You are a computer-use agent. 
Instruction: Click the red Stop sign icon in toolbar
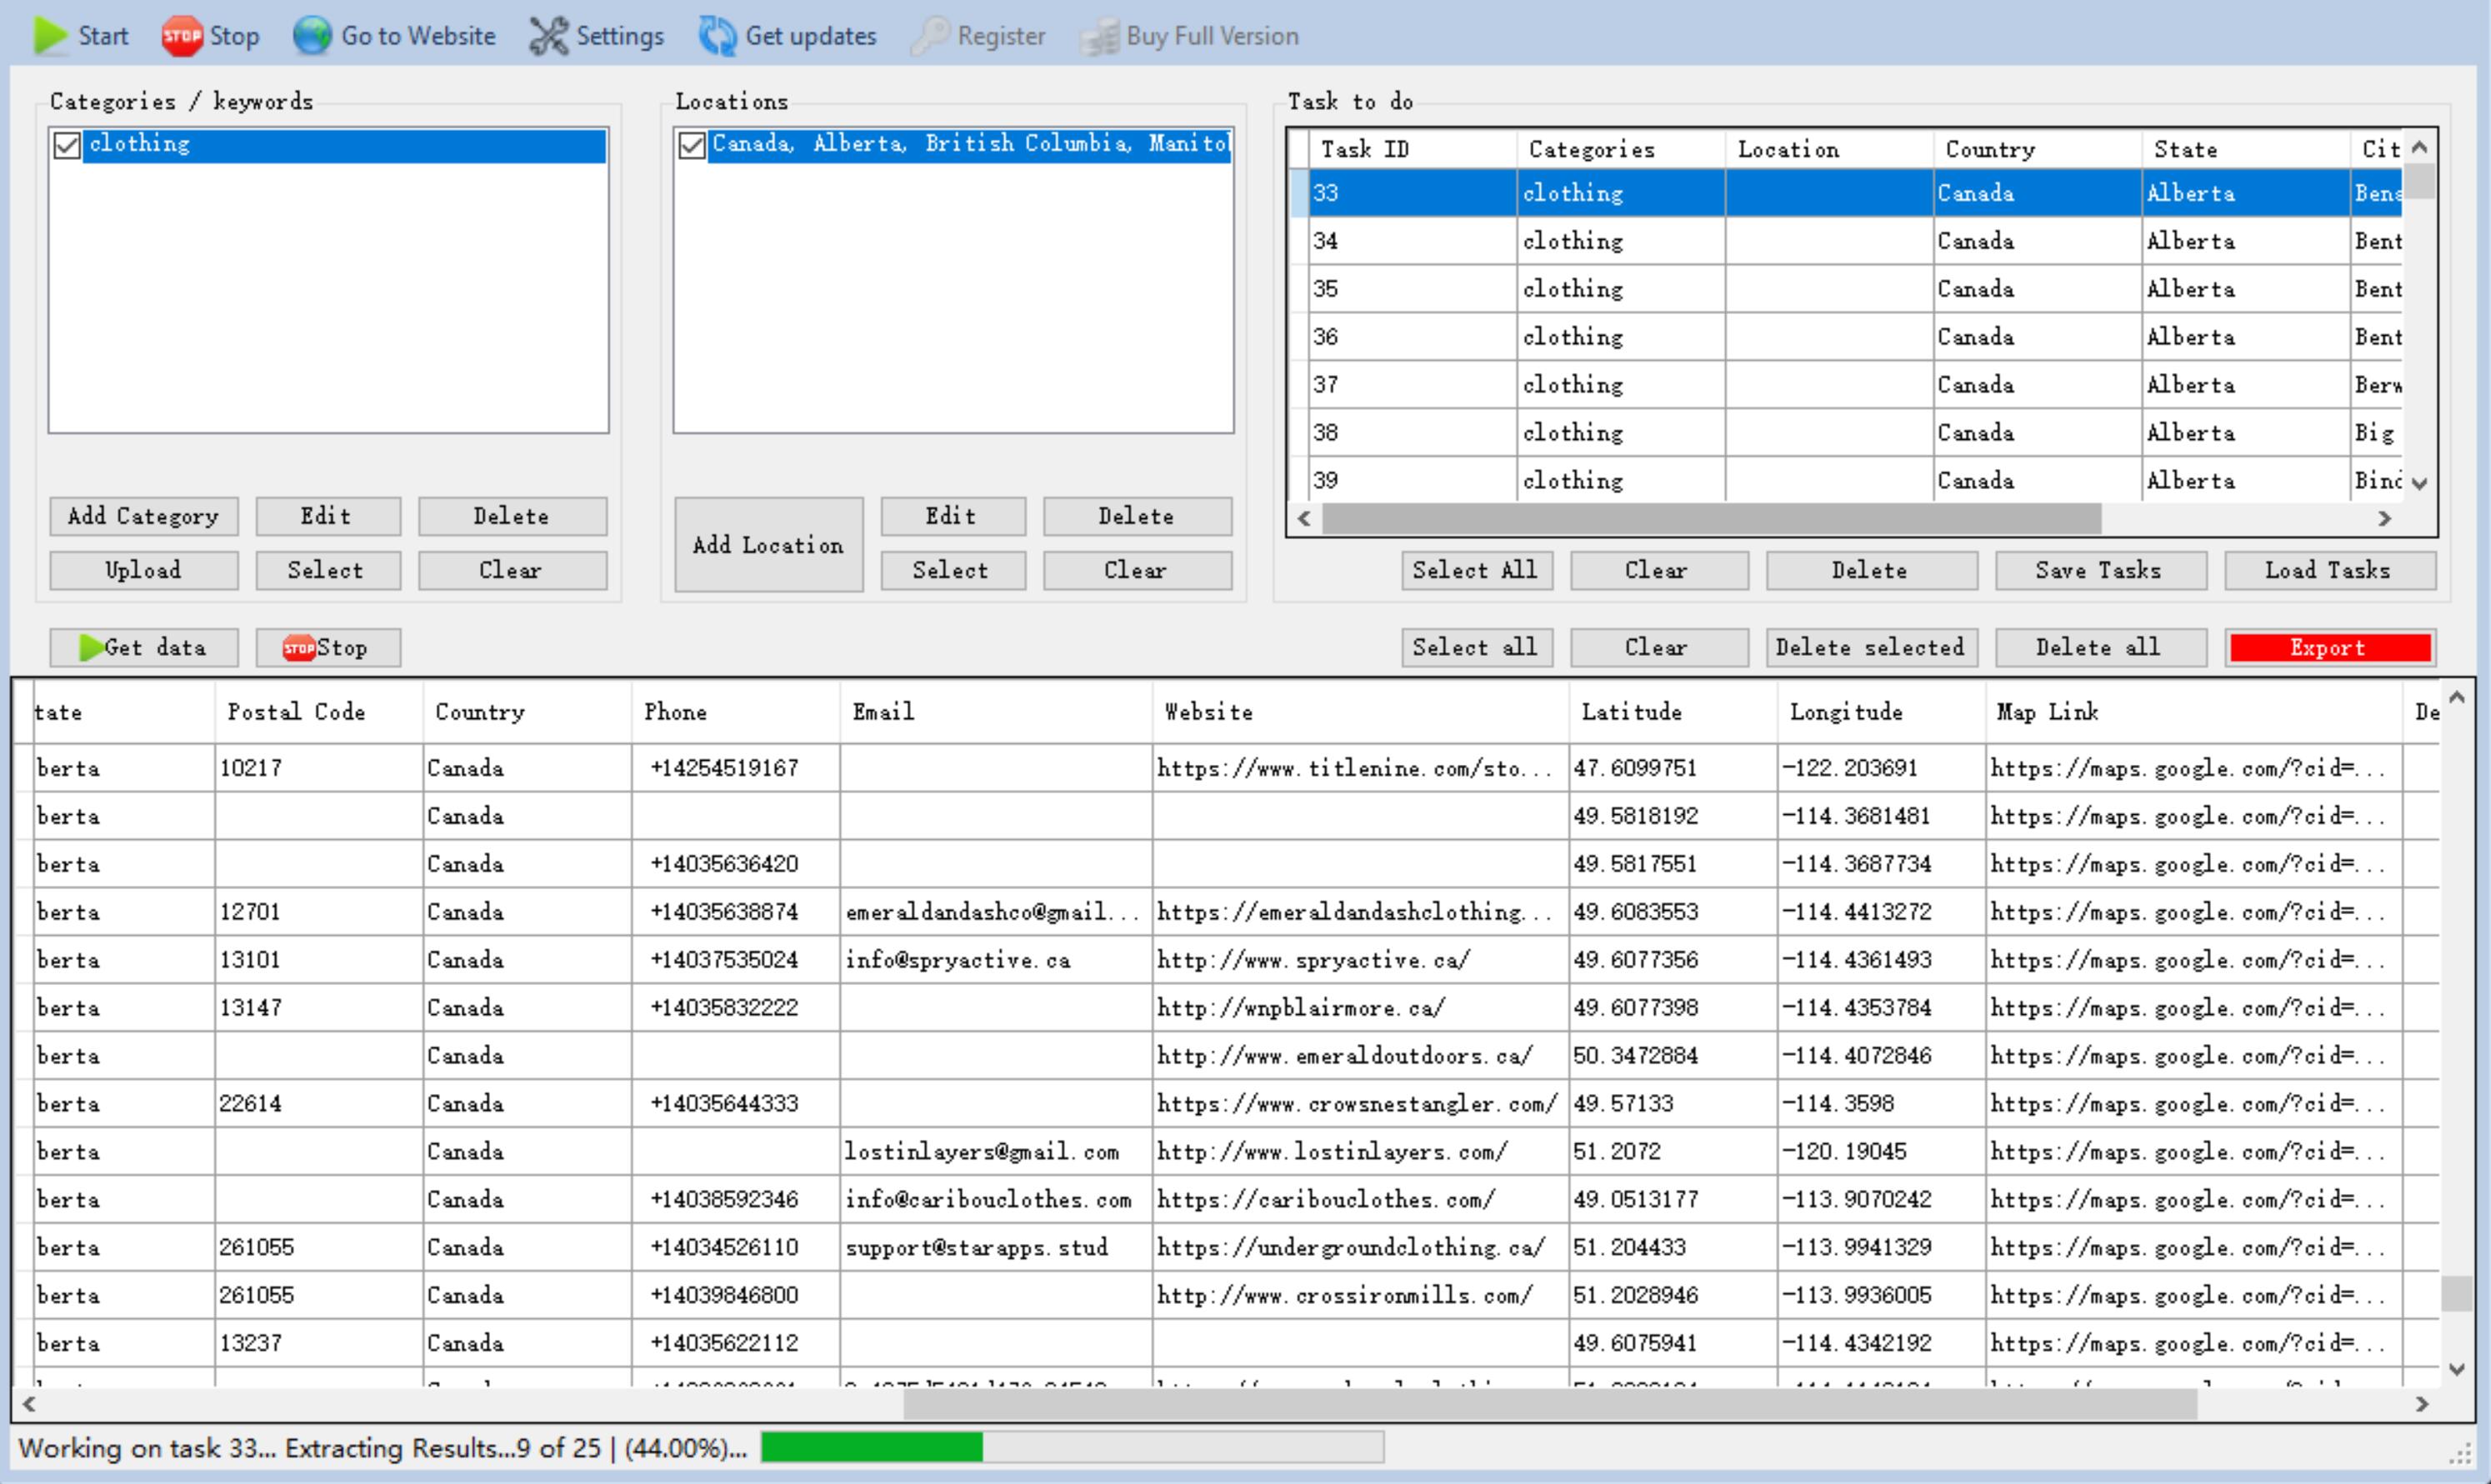[x=182, y=36]
